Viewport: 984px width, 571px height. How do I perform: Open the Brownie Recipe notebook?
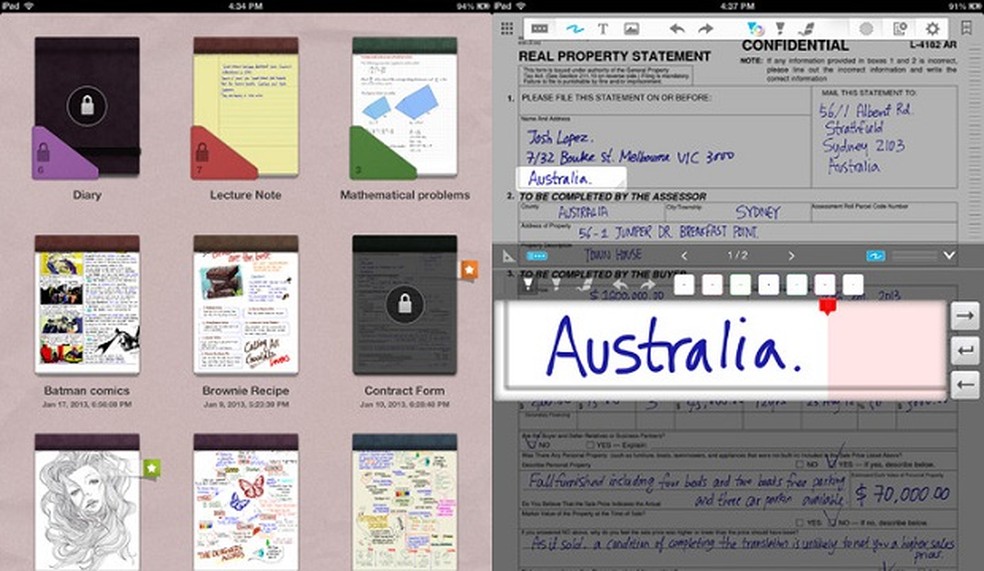click(246, 305)
